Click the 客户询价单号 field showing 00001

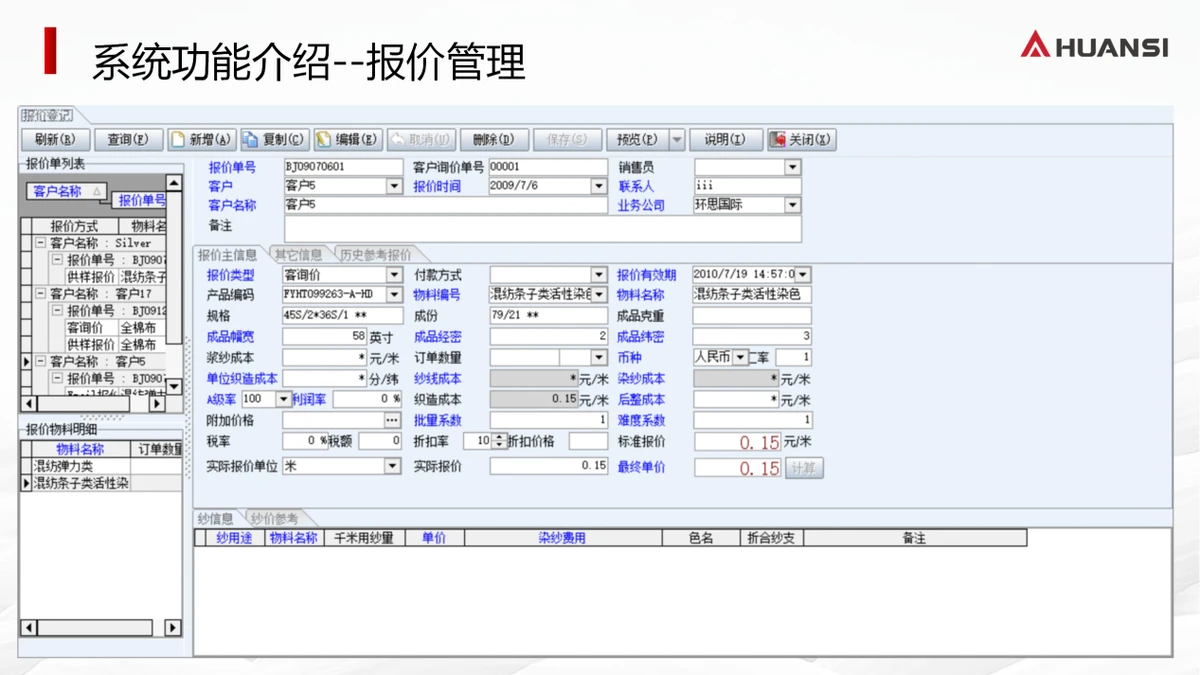point(548,167)
